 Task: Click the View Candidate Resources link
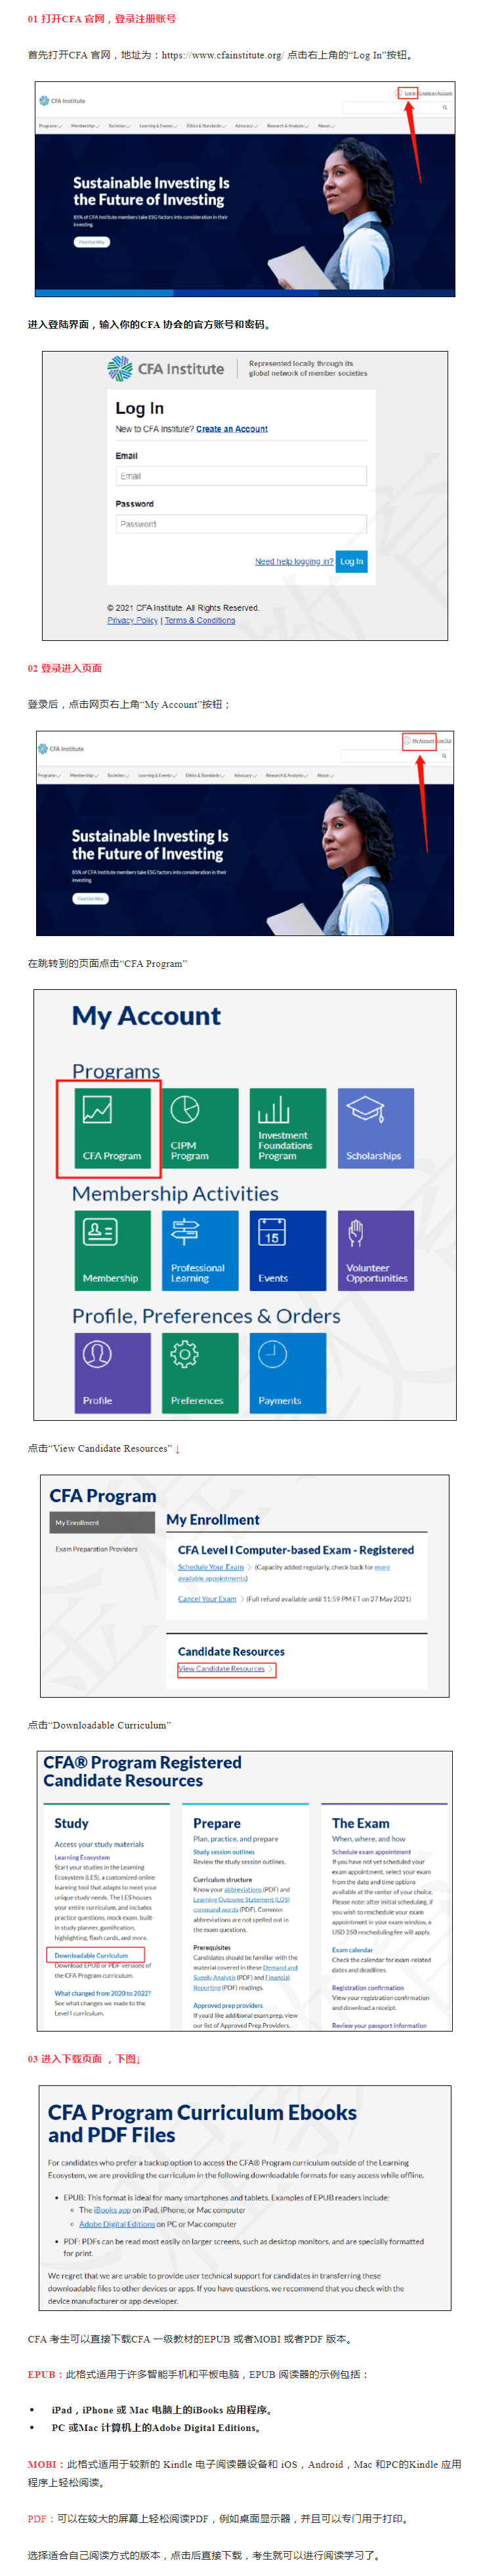pos(222,1668)
